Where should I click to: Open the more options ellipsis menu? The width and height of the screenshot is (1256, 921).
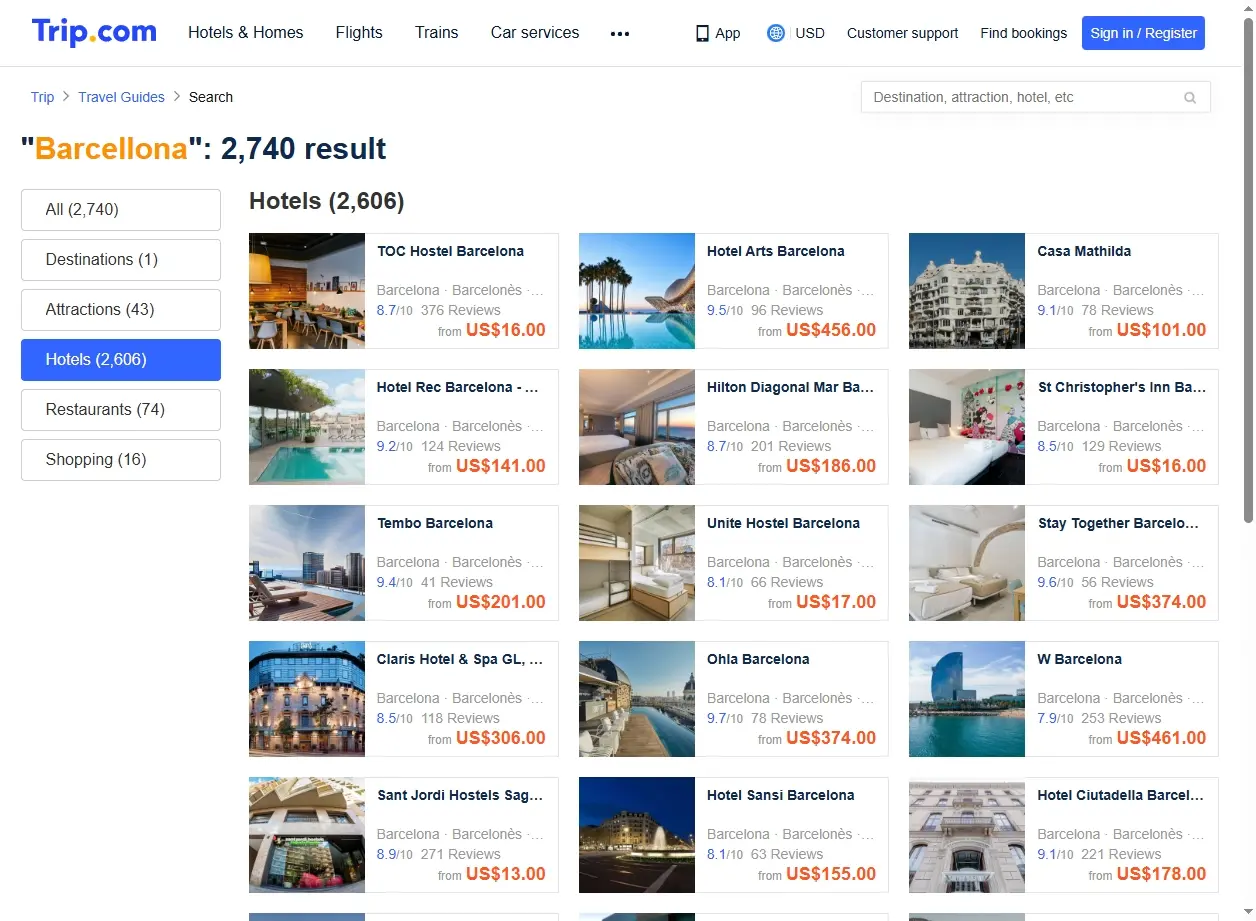point(620,33)
